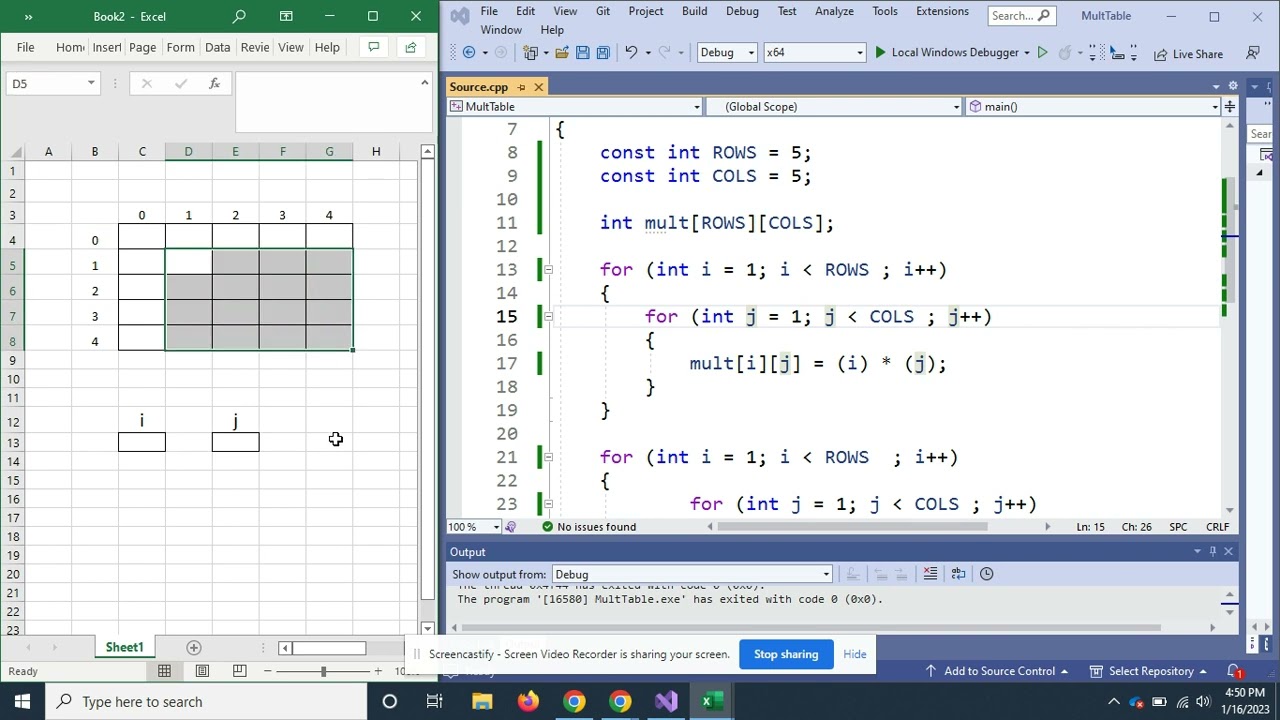Expand the Excel formula bar

click(x=424, y=84)
